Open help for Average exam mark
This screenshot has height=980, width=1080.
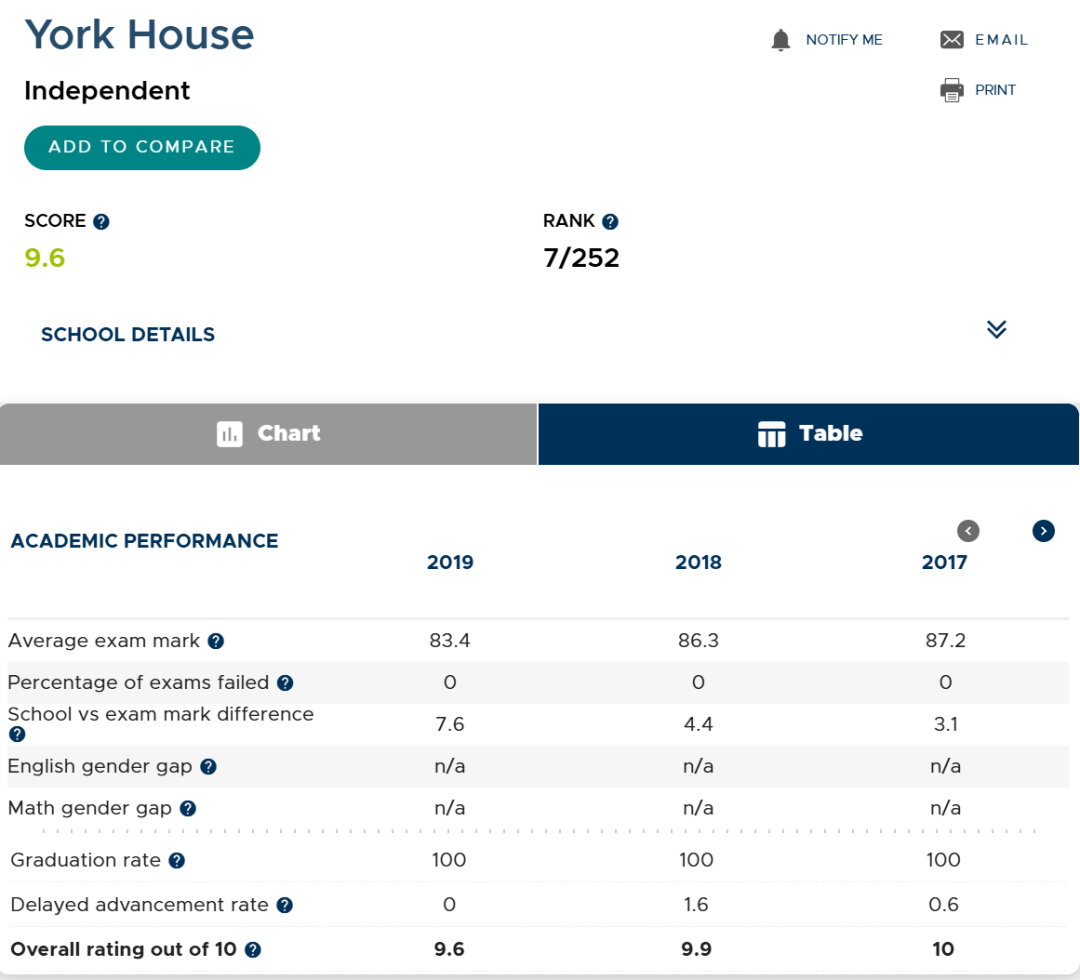pos(216,641)
